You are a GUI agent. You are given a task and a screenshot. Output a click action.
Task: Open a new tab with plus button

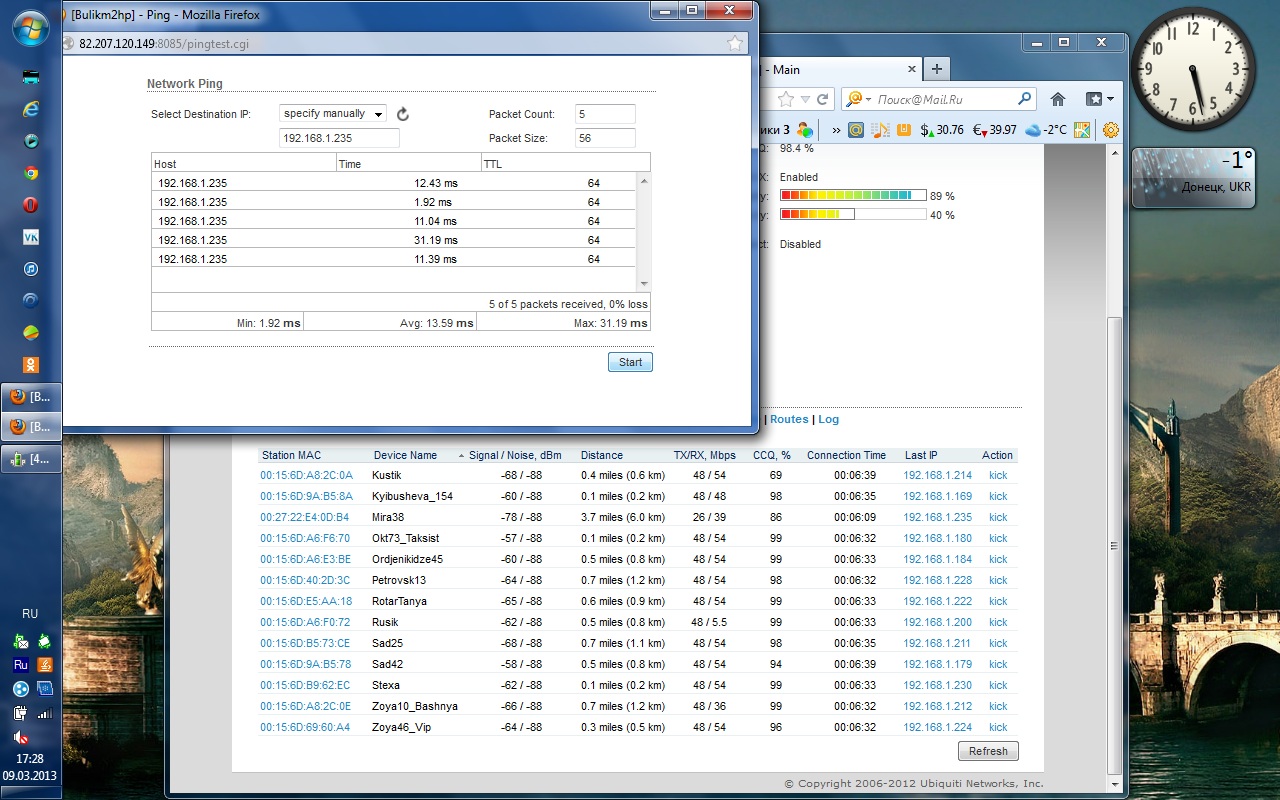pos(936,69)
